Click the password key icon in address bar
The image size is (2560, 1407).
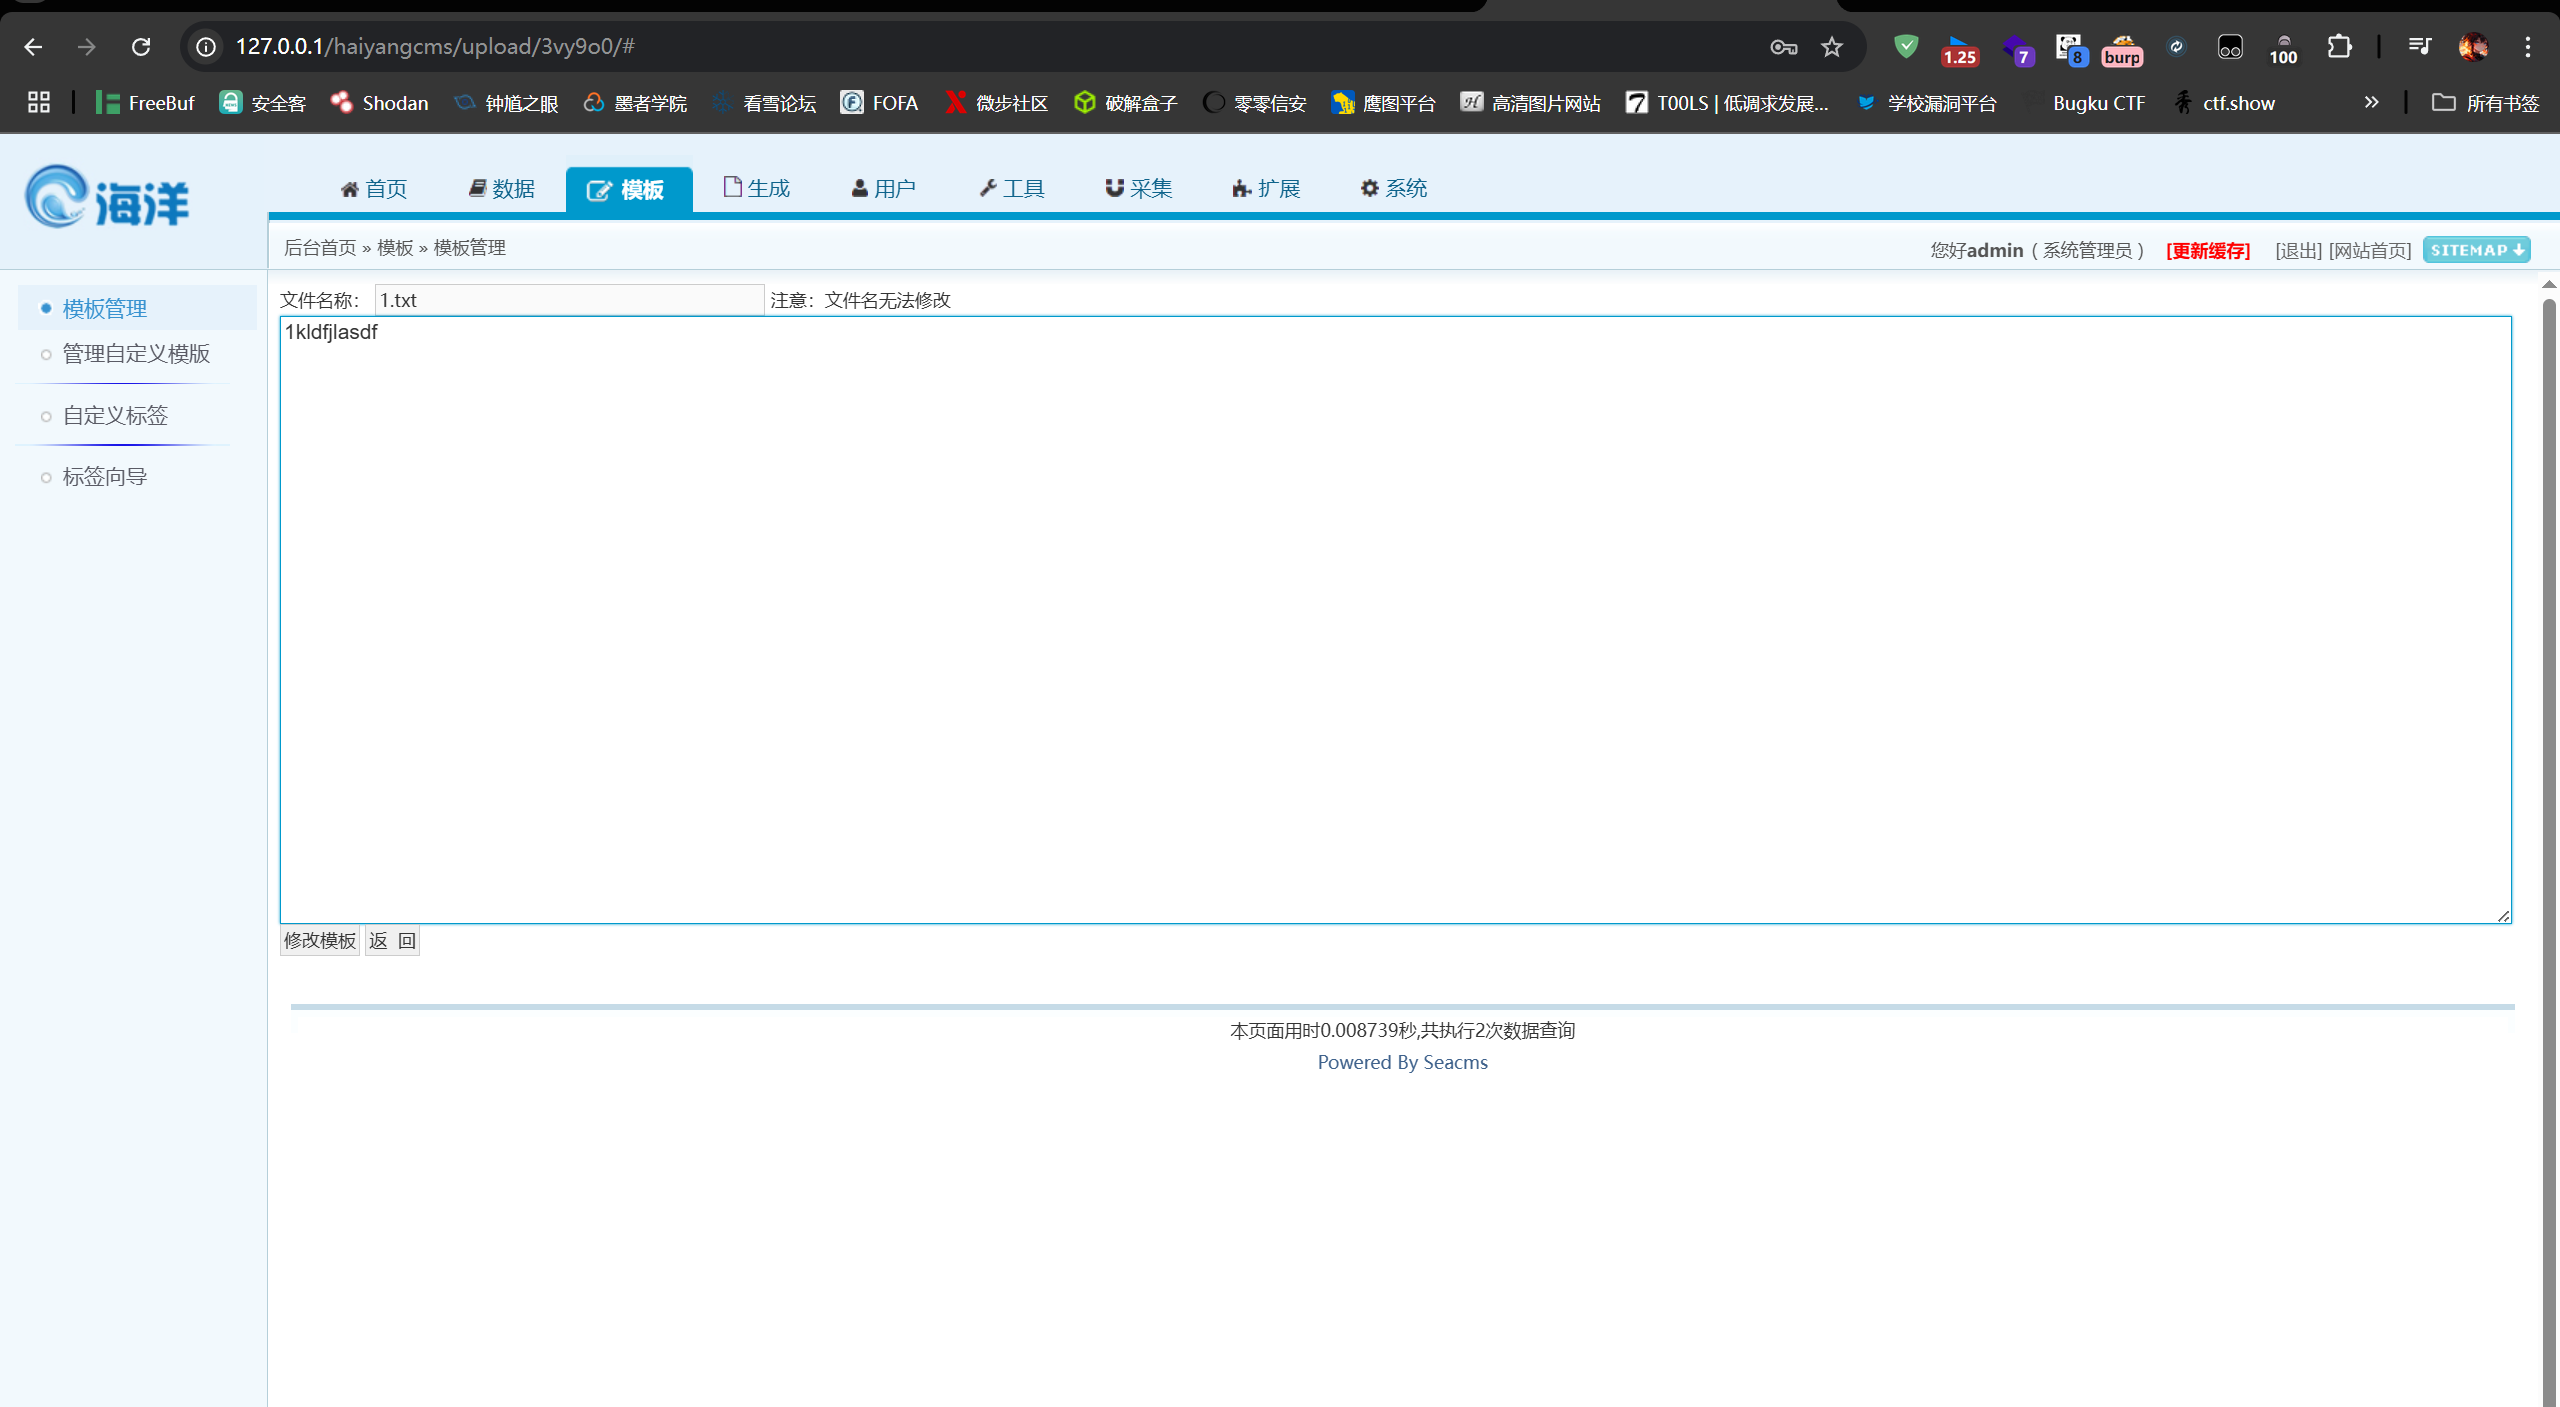pos(1783,47)
